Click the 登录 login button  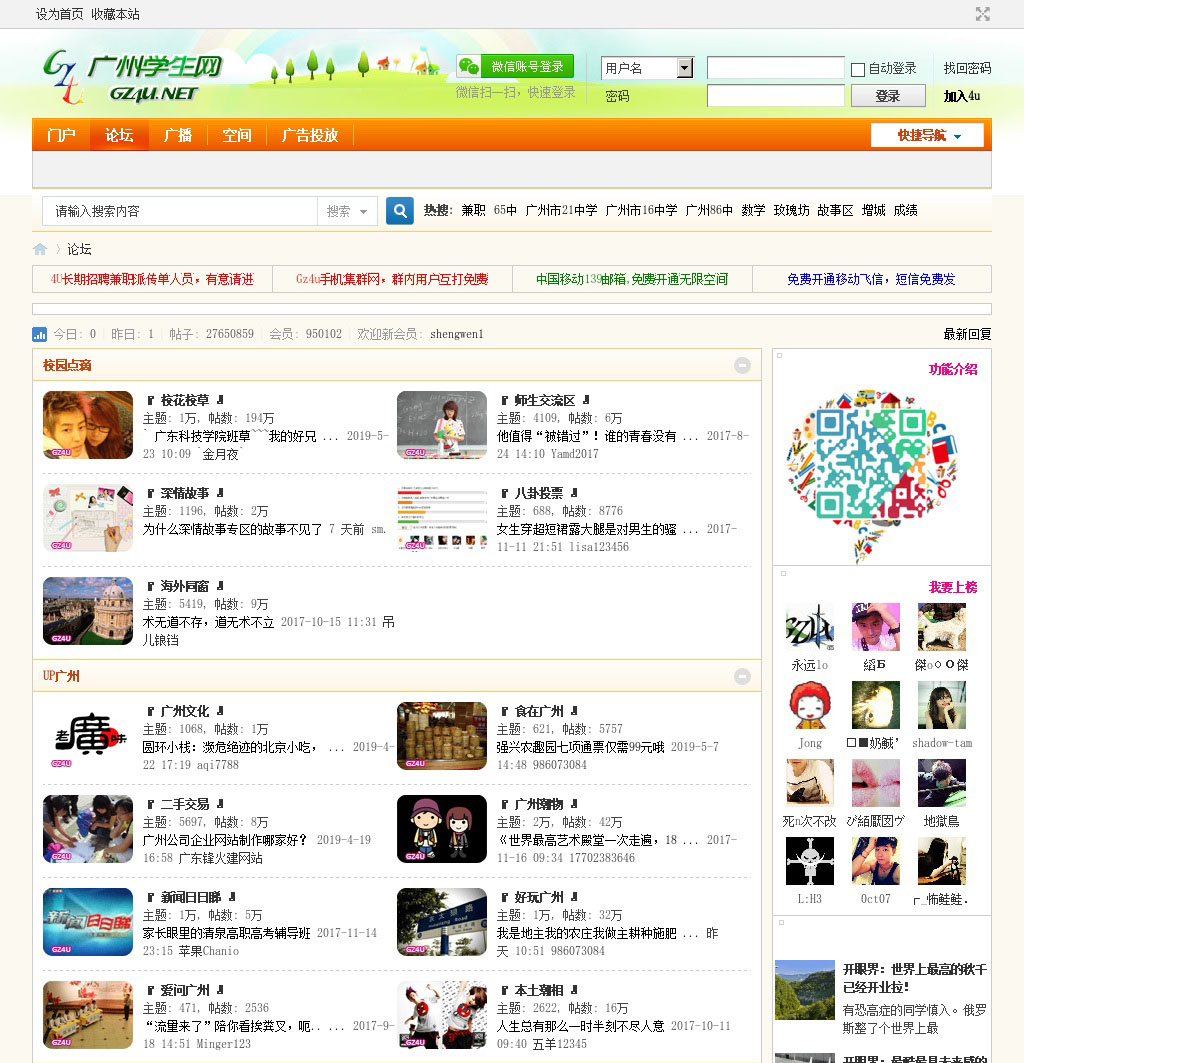pos(888,96)
